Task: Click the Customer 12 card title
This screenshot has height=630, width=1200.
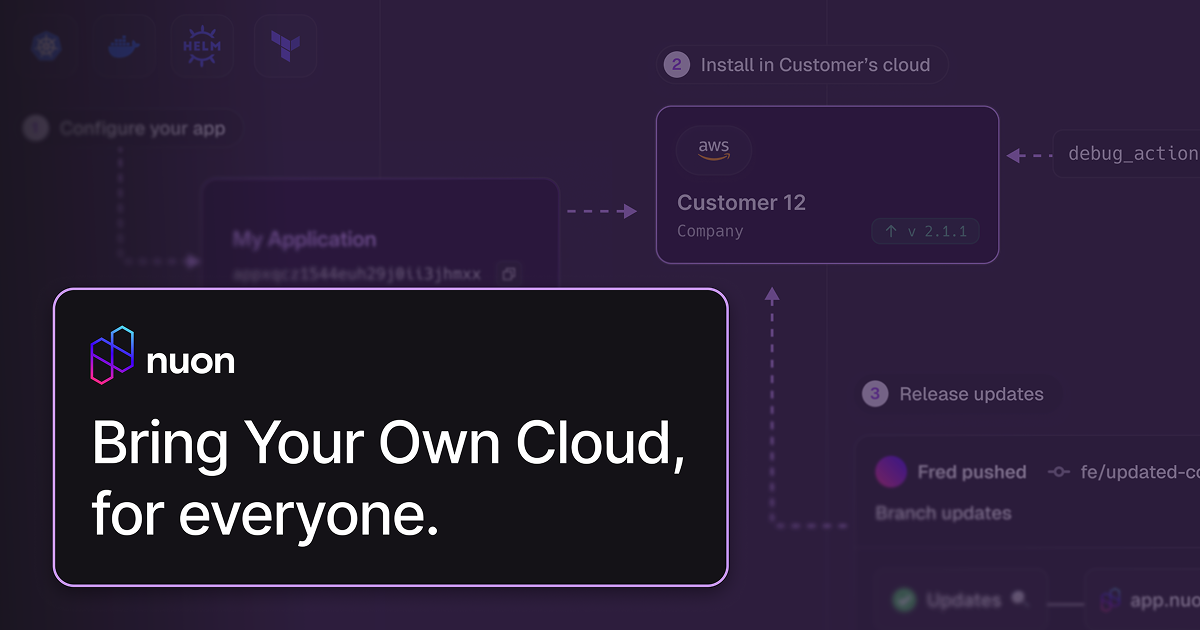Action: click(x=741, y=203)
